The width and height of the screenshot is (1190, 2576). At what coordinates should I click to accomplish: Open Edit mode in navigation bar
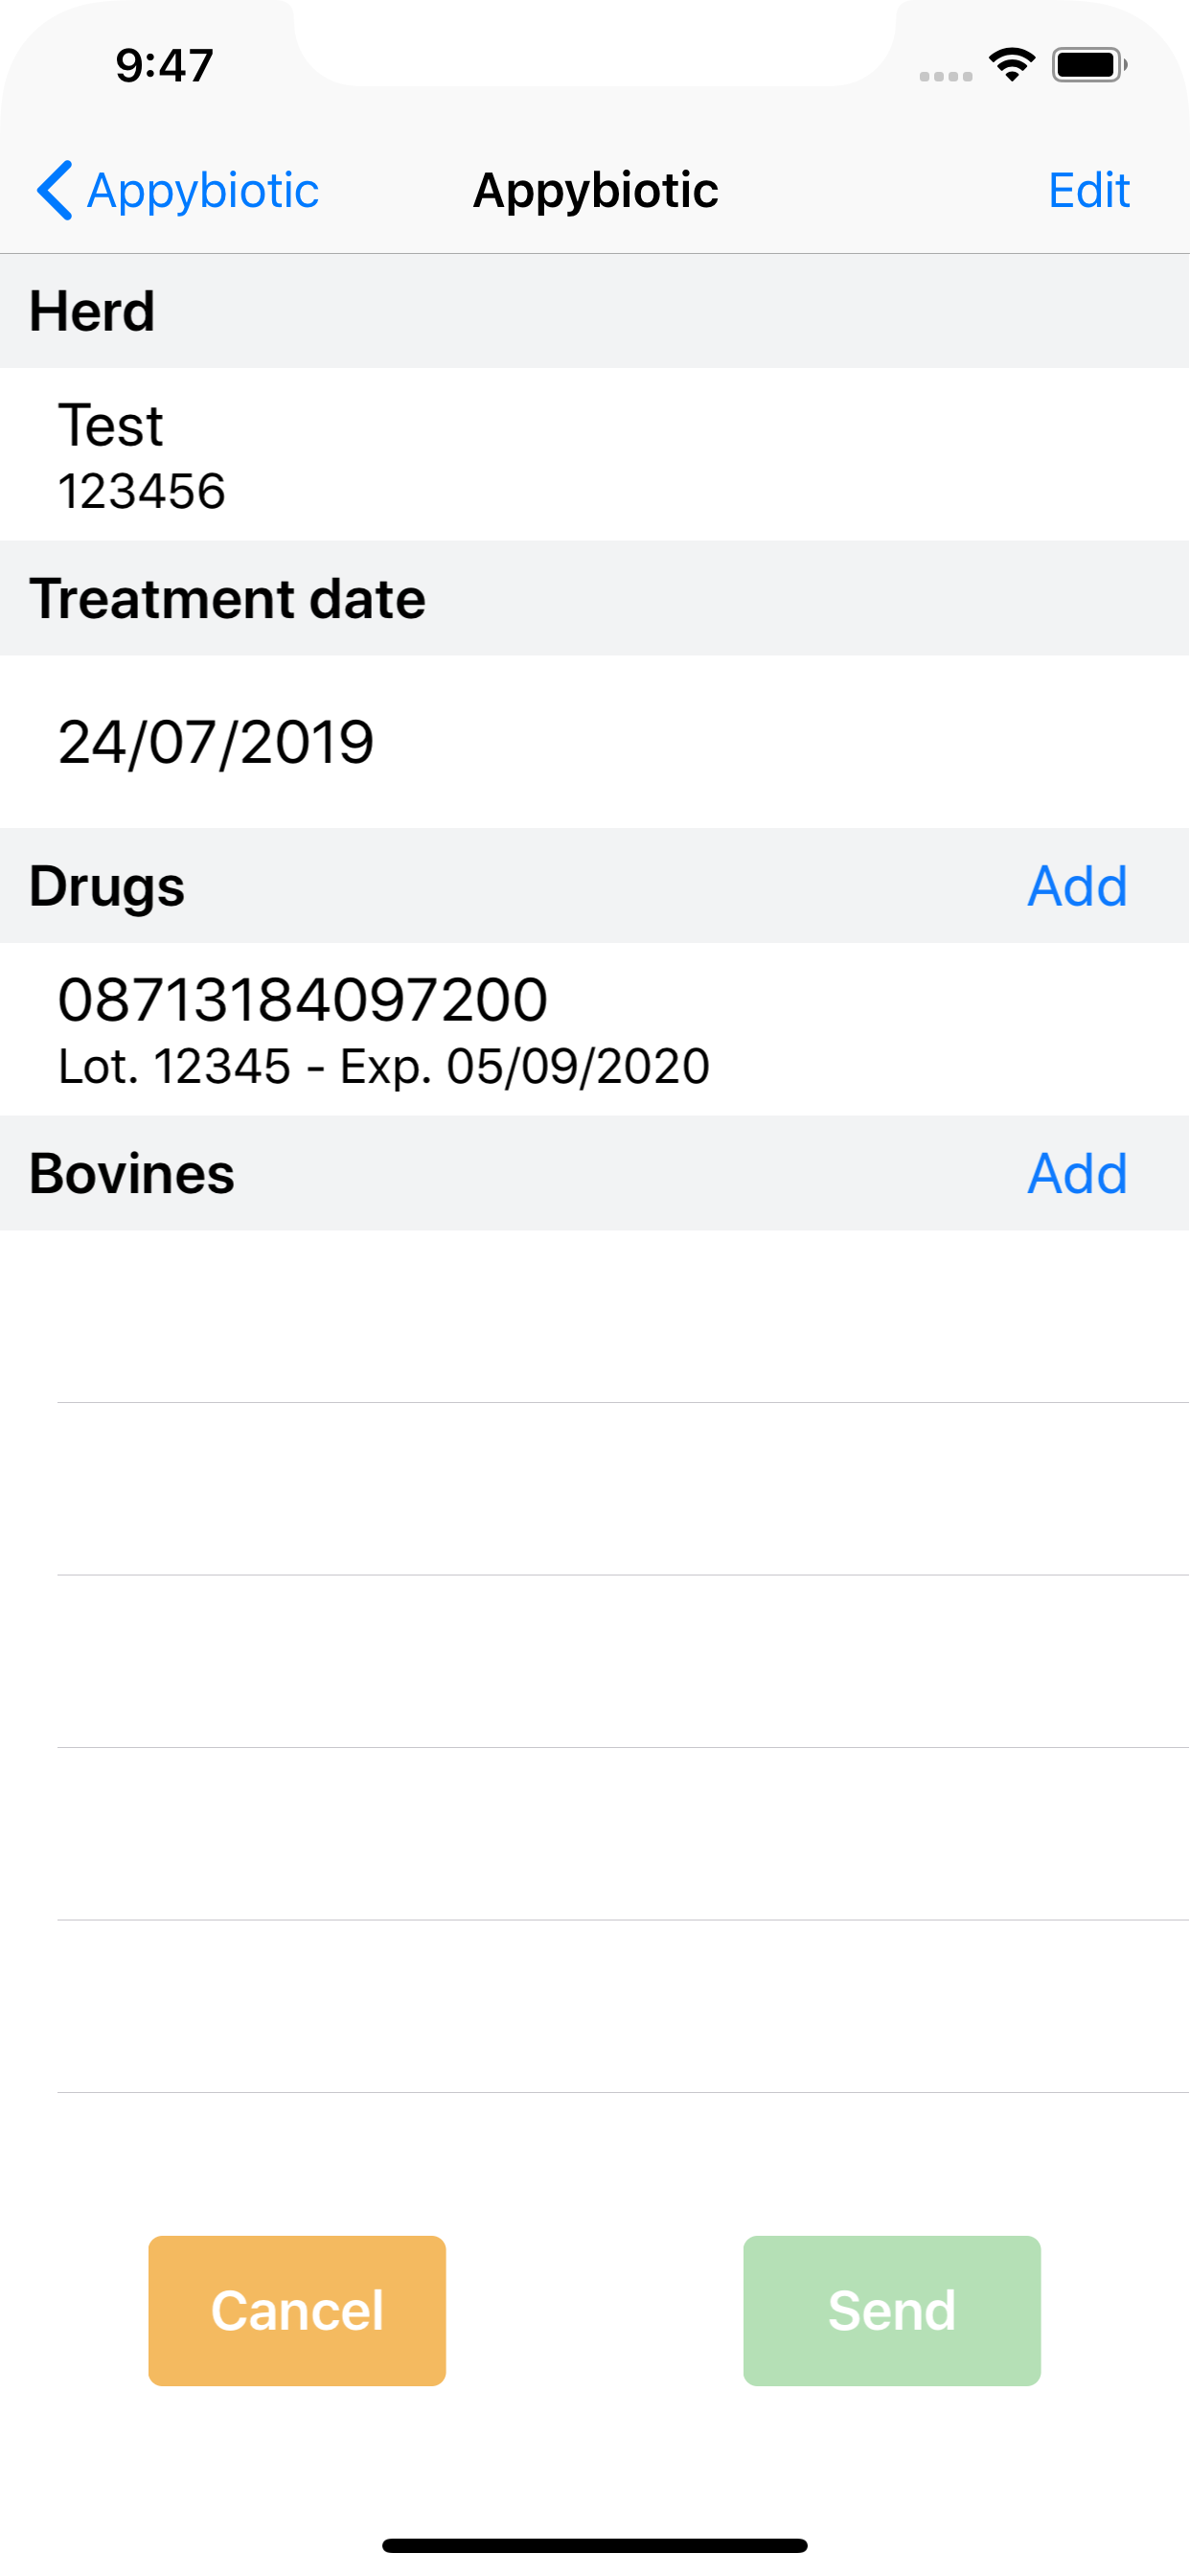pyautogui.click(x=1089, y=190)
